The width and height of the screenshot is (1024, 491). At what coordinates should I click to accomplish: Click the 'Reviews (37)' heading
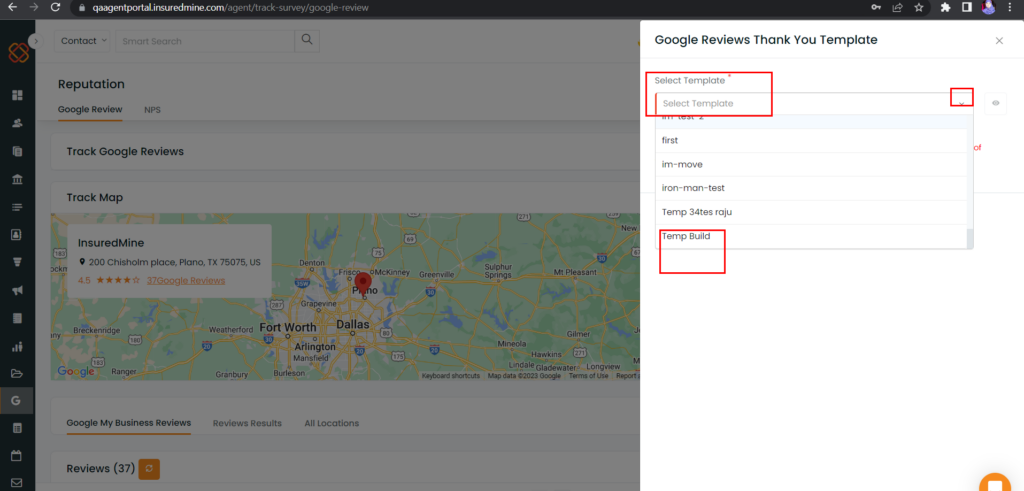click(101, 469)
